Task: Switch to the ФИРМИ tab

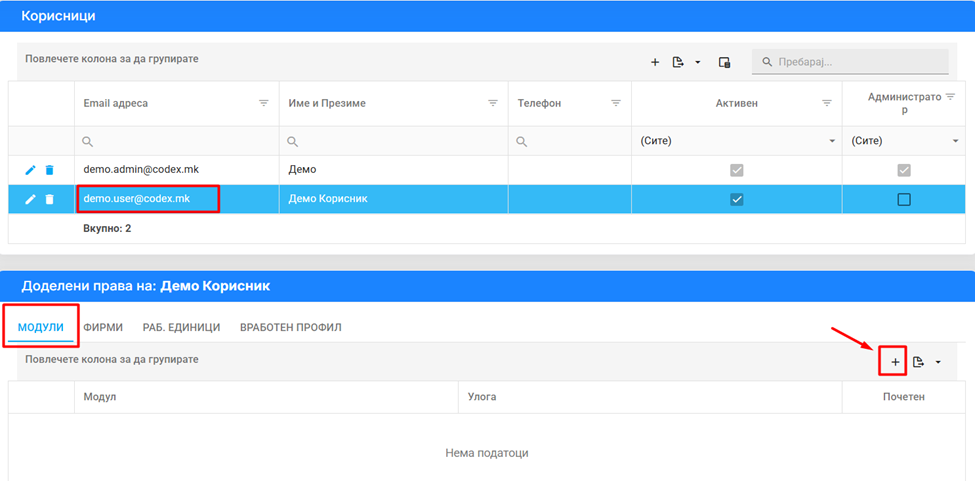Action: (103, 327)
